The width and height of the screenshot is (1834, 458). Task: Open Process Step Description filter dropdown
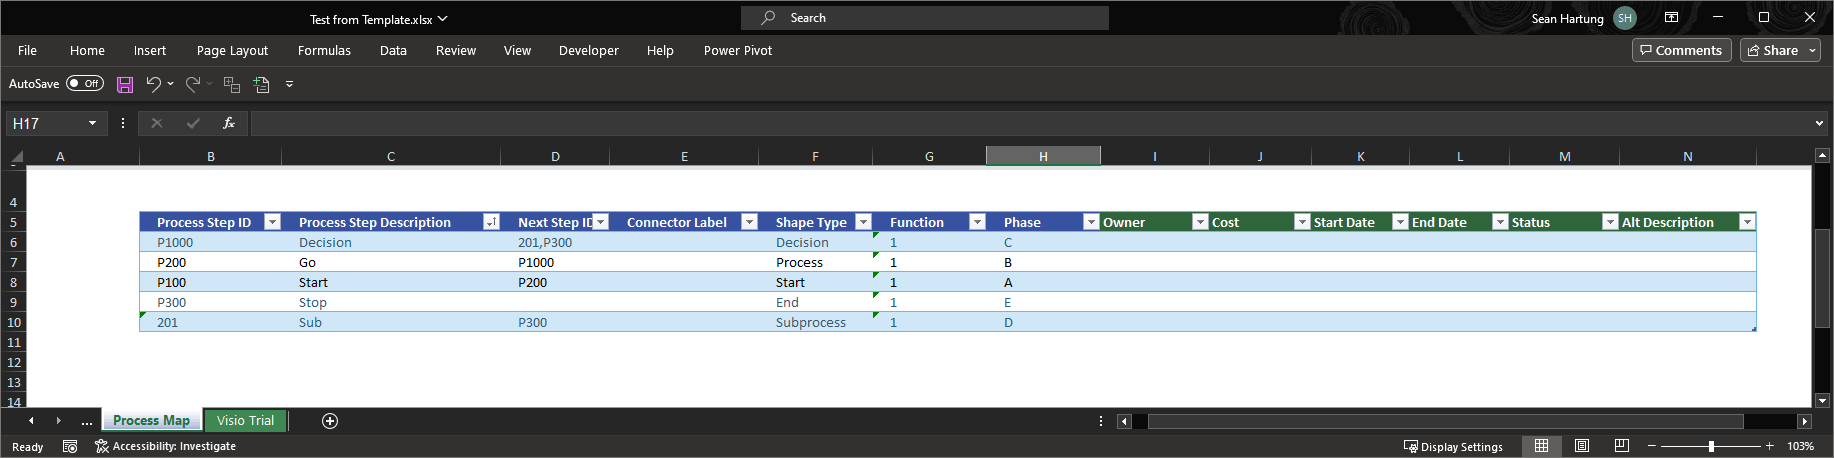click(491, 222)
